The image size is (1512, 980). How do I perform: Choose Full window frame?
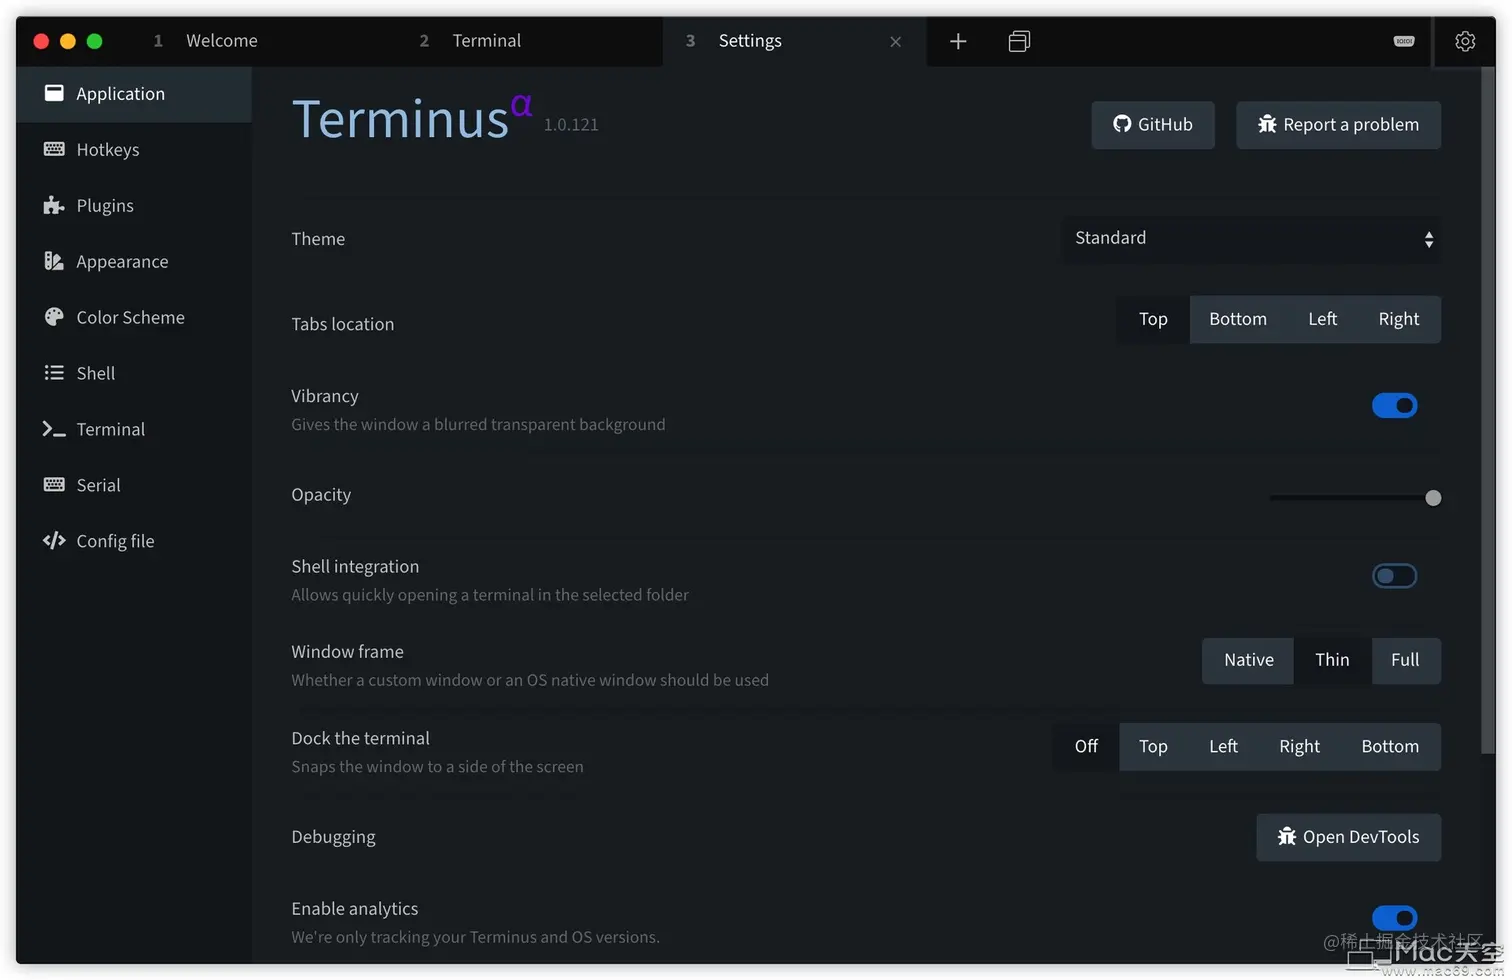click(x=1405, y=660)
